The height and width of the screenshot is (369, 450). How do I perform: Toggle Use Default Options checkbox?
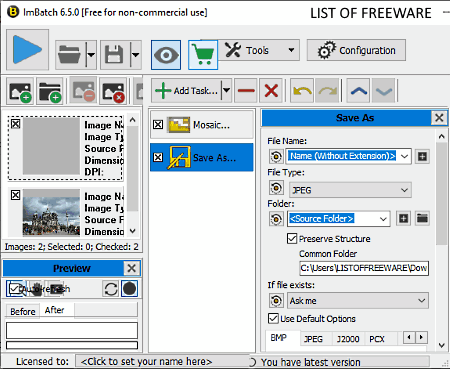pyautogui.click(x=273, y=318)
